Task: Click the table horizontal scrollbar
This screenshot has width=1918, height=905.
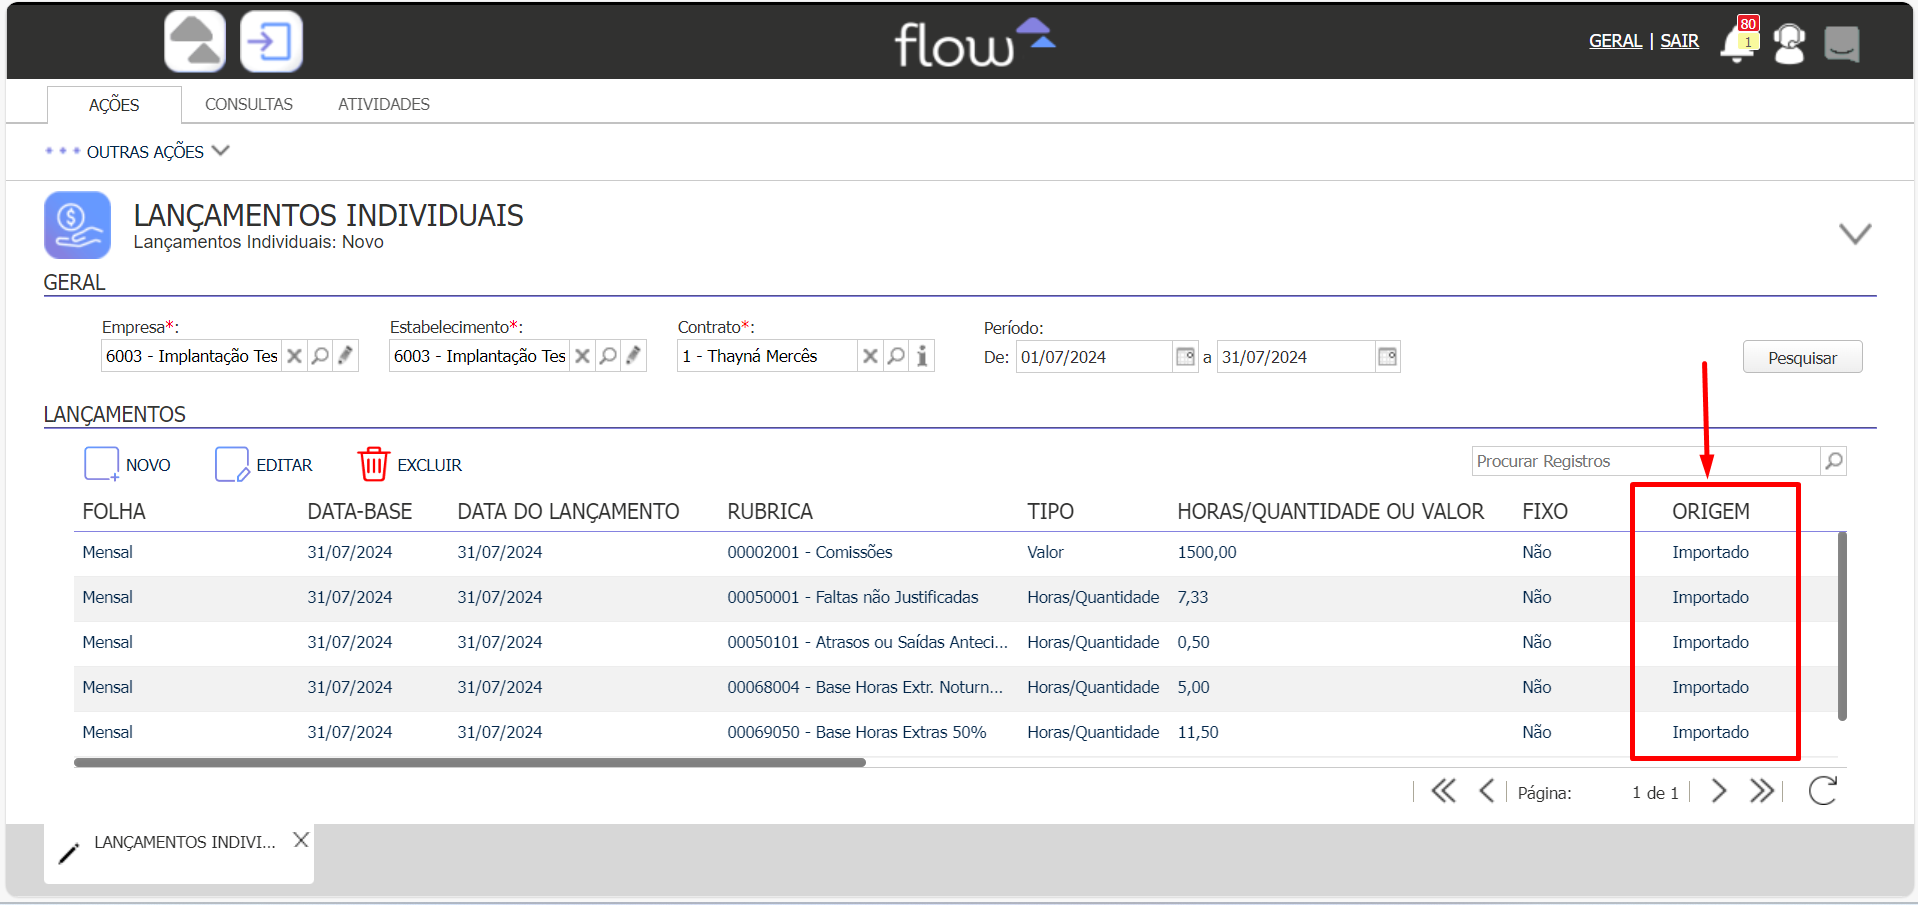Action: [x=470, y=762]
